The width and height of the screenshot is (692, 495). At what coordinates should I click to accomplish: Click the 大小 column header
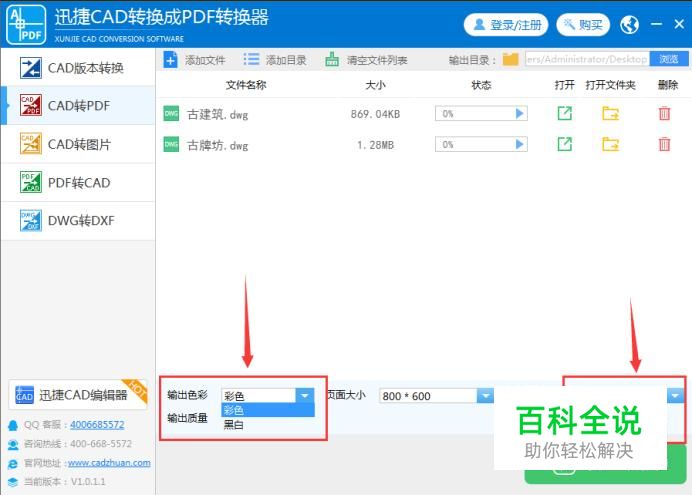click(x=375, y=85)
